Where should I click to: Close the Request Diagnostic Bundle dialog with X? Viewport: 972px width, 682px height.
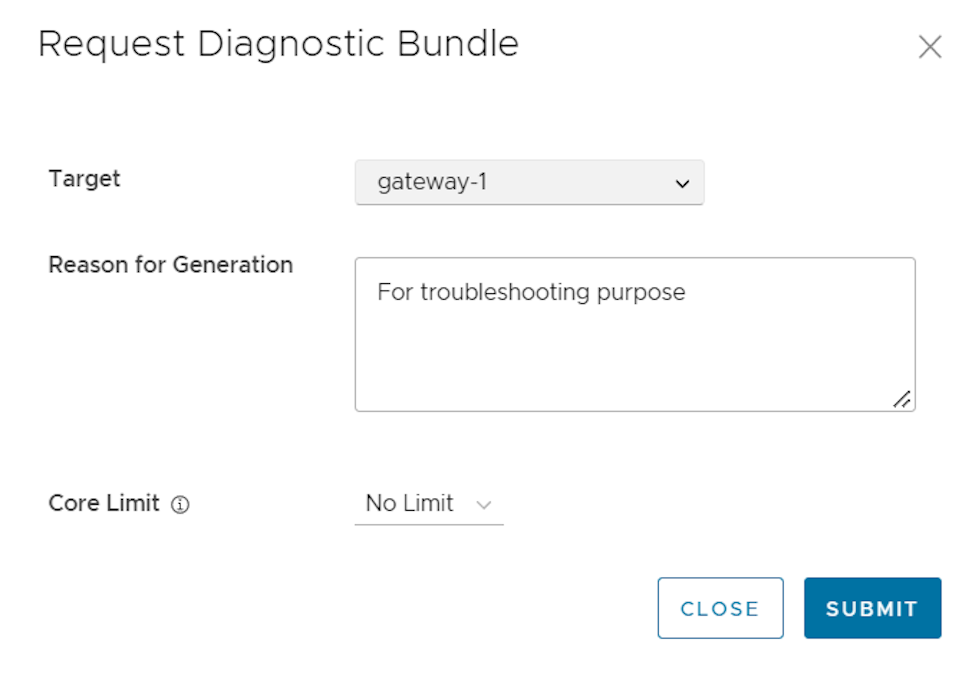click(x=930, y=47)
